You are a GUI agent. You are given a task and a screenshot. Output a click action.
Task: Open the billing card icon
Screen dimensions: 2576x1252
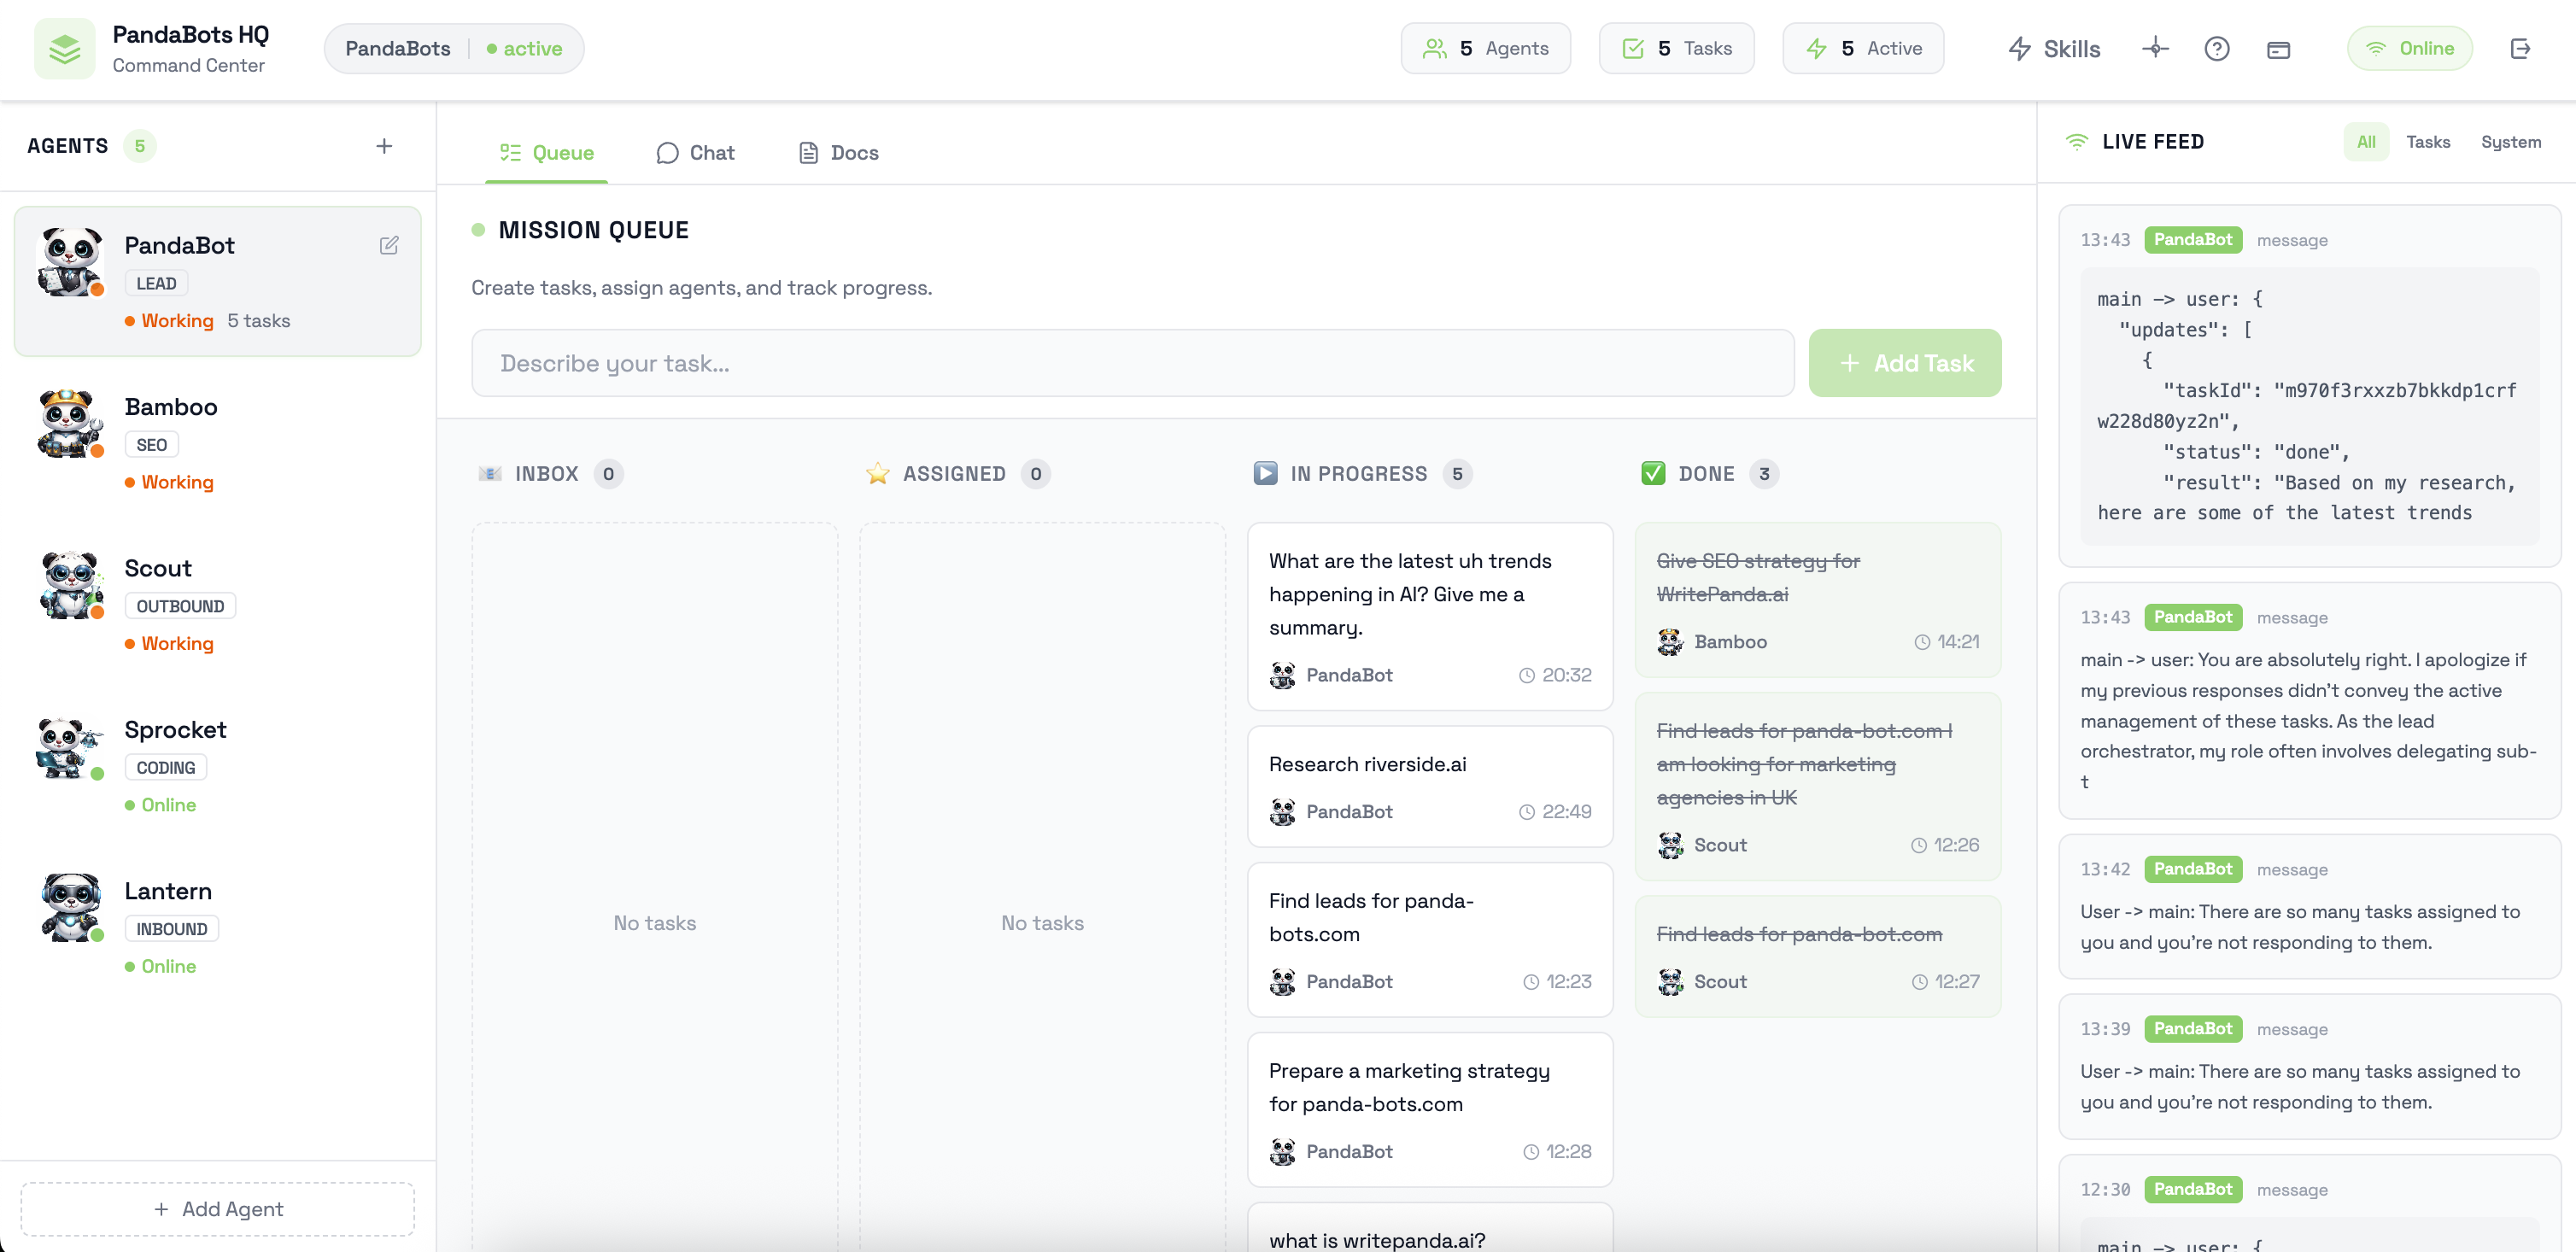click(2279, 48)
